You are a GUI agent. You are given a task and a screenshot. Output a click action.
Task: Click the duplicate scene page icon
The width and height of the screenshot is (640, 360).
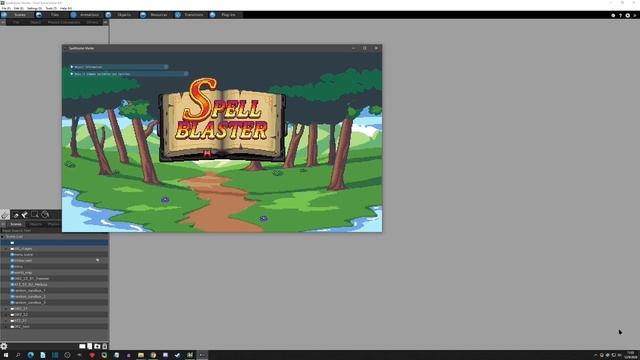click(90, 346)
